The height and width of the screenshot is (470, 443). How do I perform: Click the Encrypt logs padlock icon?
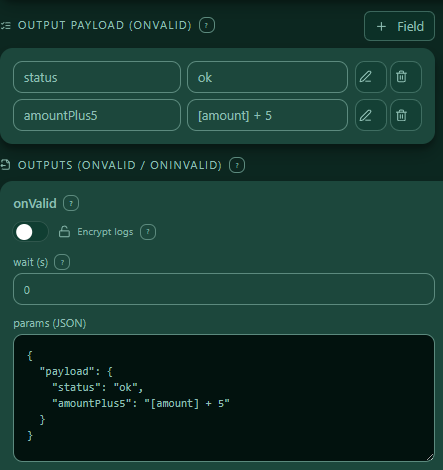click(64, 232)
